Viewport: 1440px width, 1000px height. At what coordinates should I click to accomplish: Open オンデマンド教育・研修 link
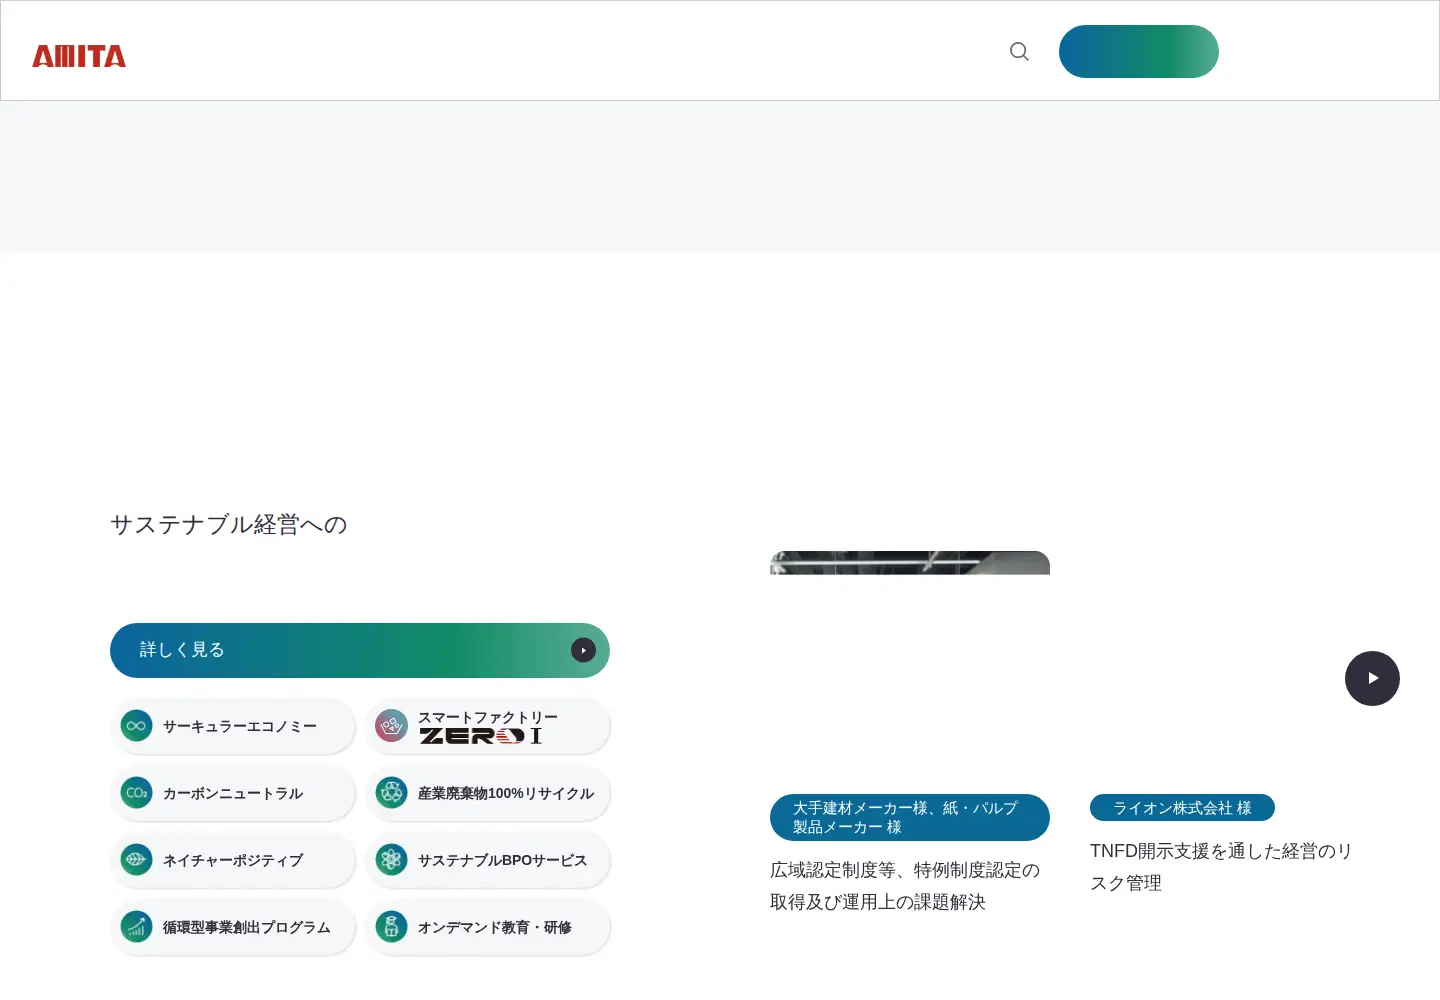[488, 927]
